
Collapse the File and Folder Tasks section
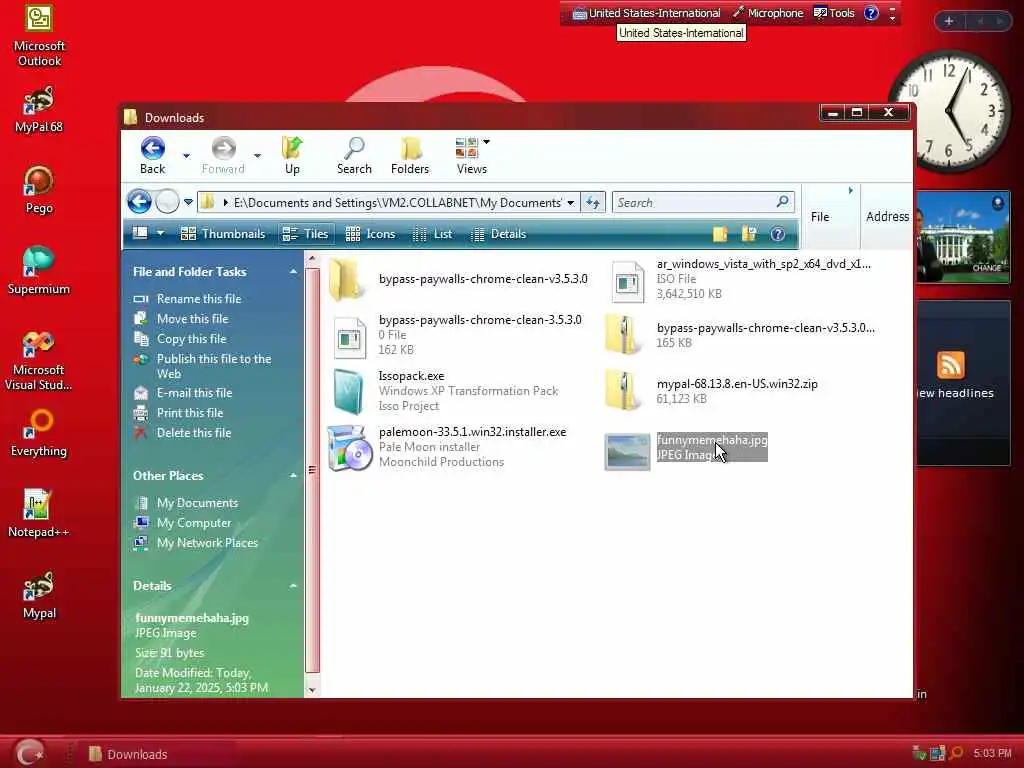(293, 272)
